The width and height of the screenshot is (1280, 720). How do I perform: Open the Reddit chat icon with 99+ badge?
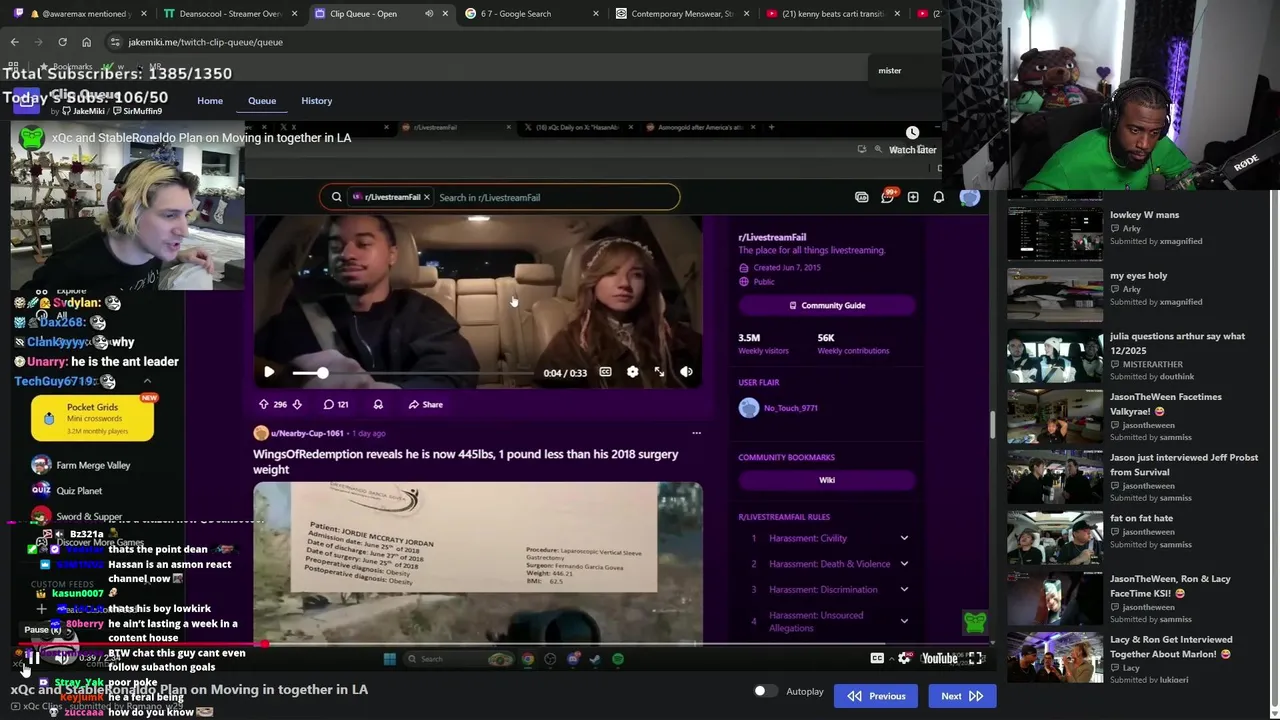point(887,197)
